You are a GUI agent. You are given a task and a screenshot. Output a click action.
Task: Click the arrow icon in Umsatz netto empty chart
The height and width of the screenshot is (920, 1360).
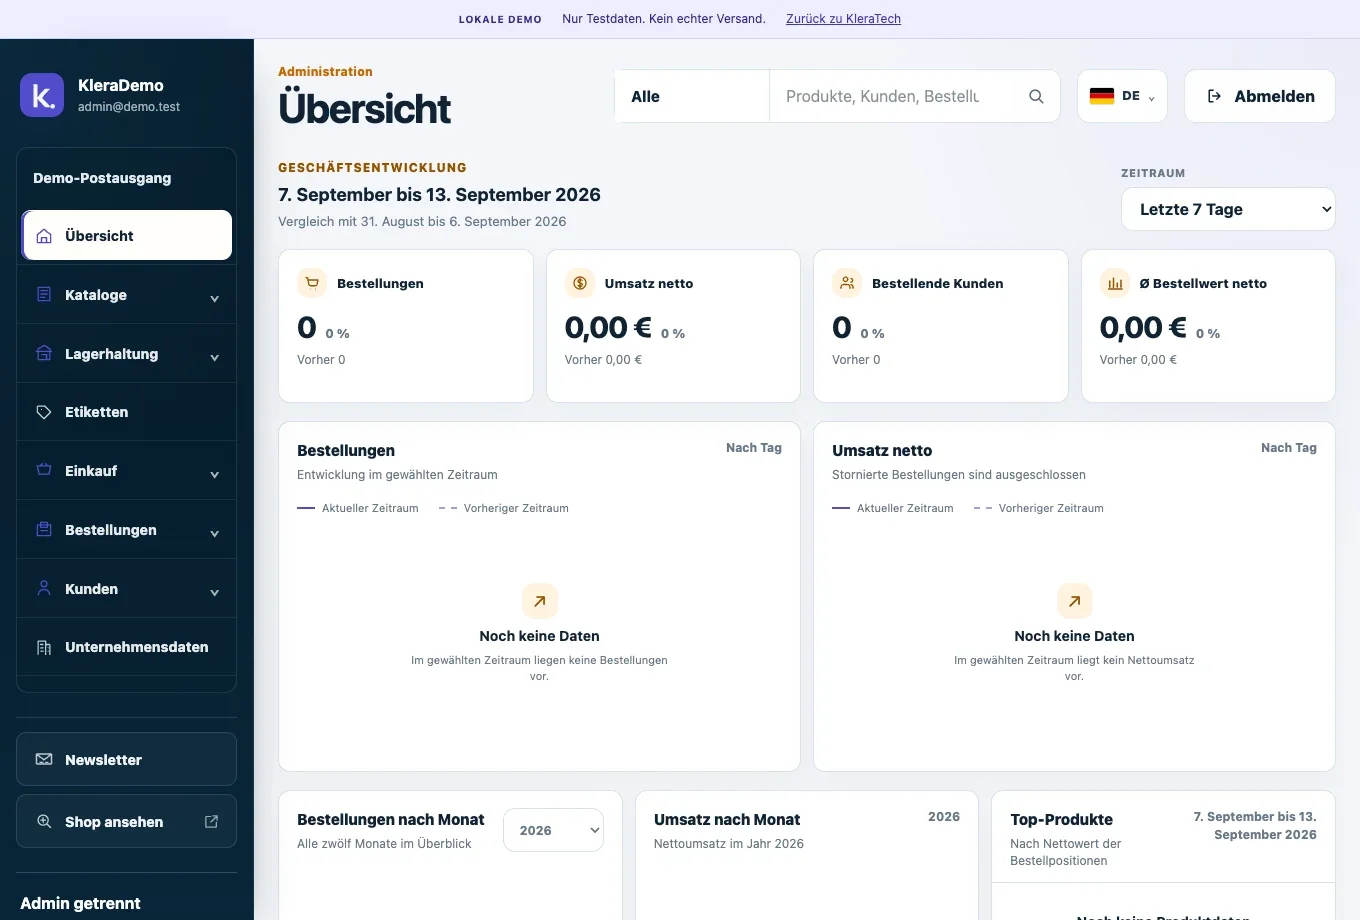pos(1075,601)
